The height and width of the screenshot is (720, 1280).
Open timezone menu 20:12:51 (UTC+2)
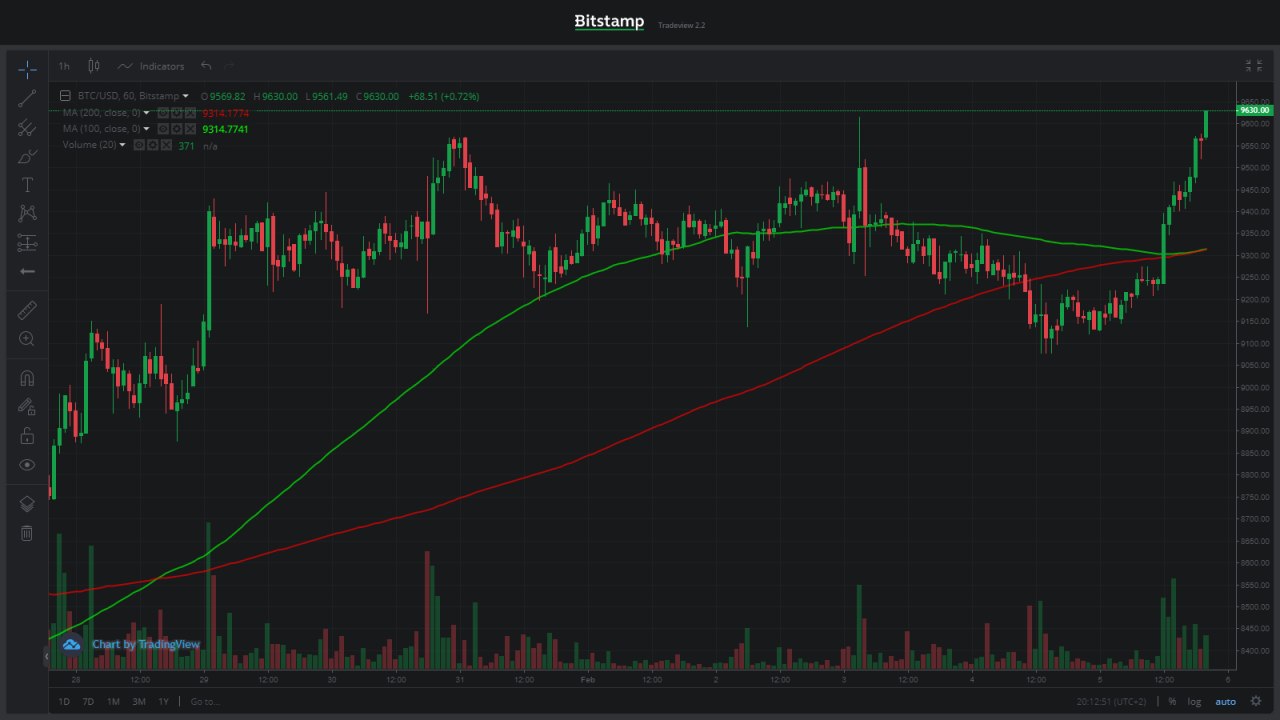1113,701
